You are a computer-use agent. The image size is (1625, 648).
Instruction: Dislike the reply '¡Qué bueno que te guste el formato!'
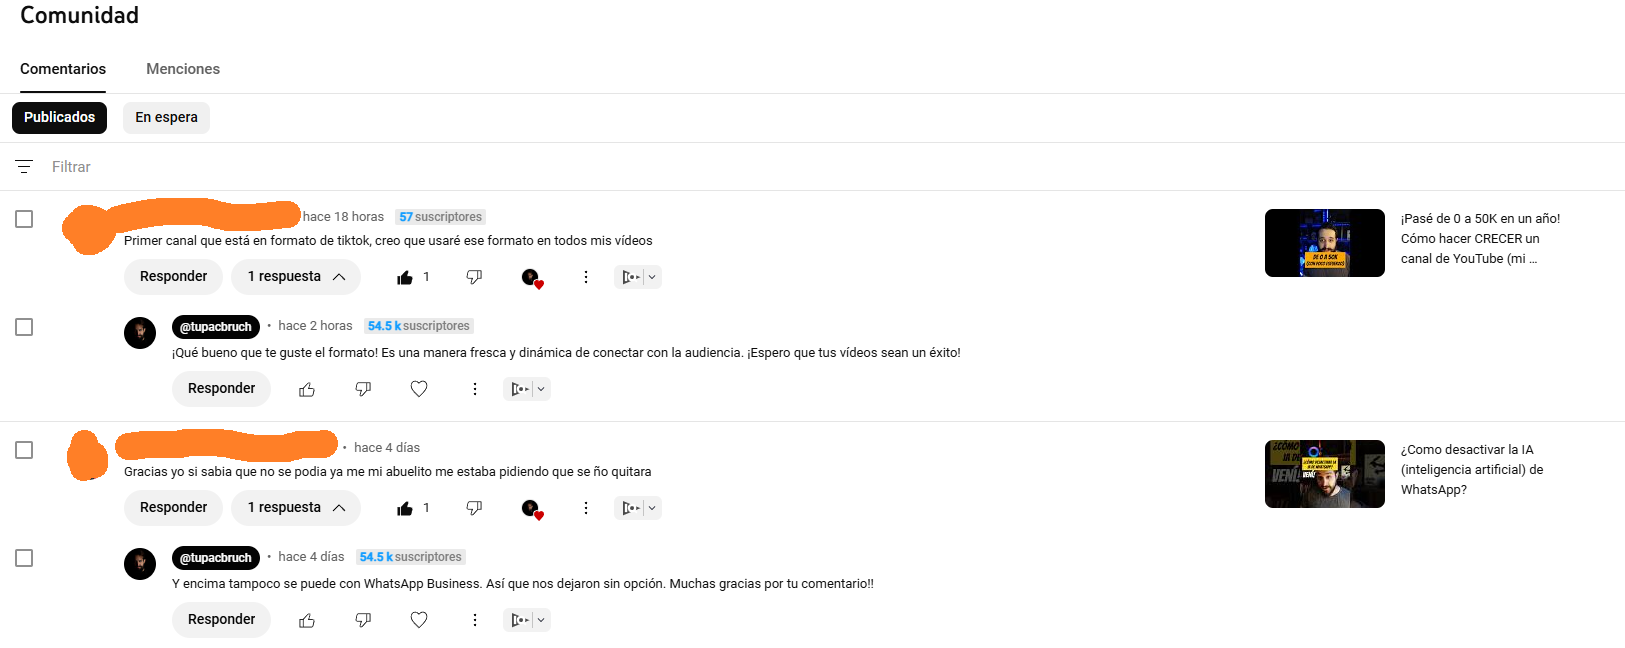coord(363,389)
